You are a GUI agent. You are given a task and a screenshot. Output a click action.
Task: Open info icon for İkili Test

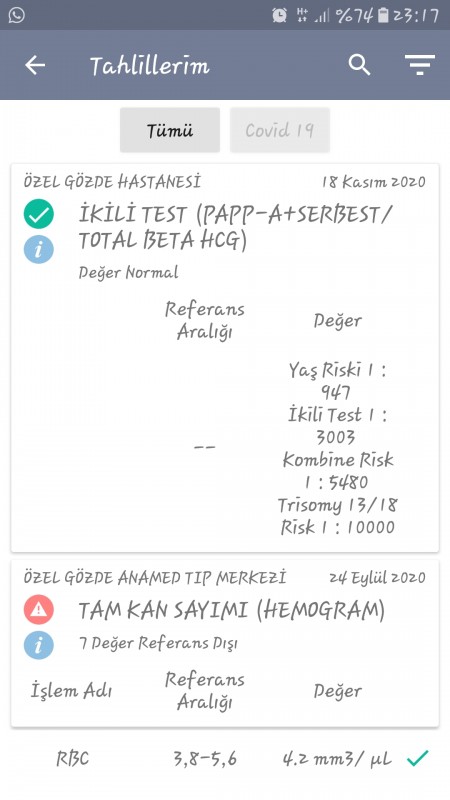[x=39, y=250]
